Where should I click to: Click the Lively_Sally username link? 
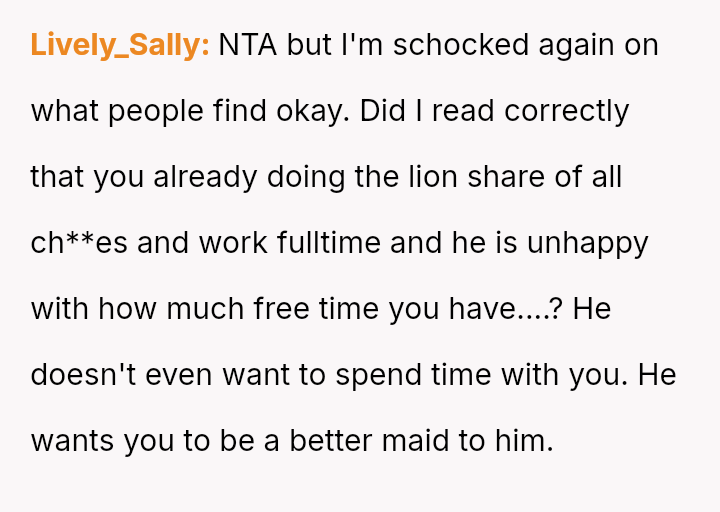click(x=119, y=45)
